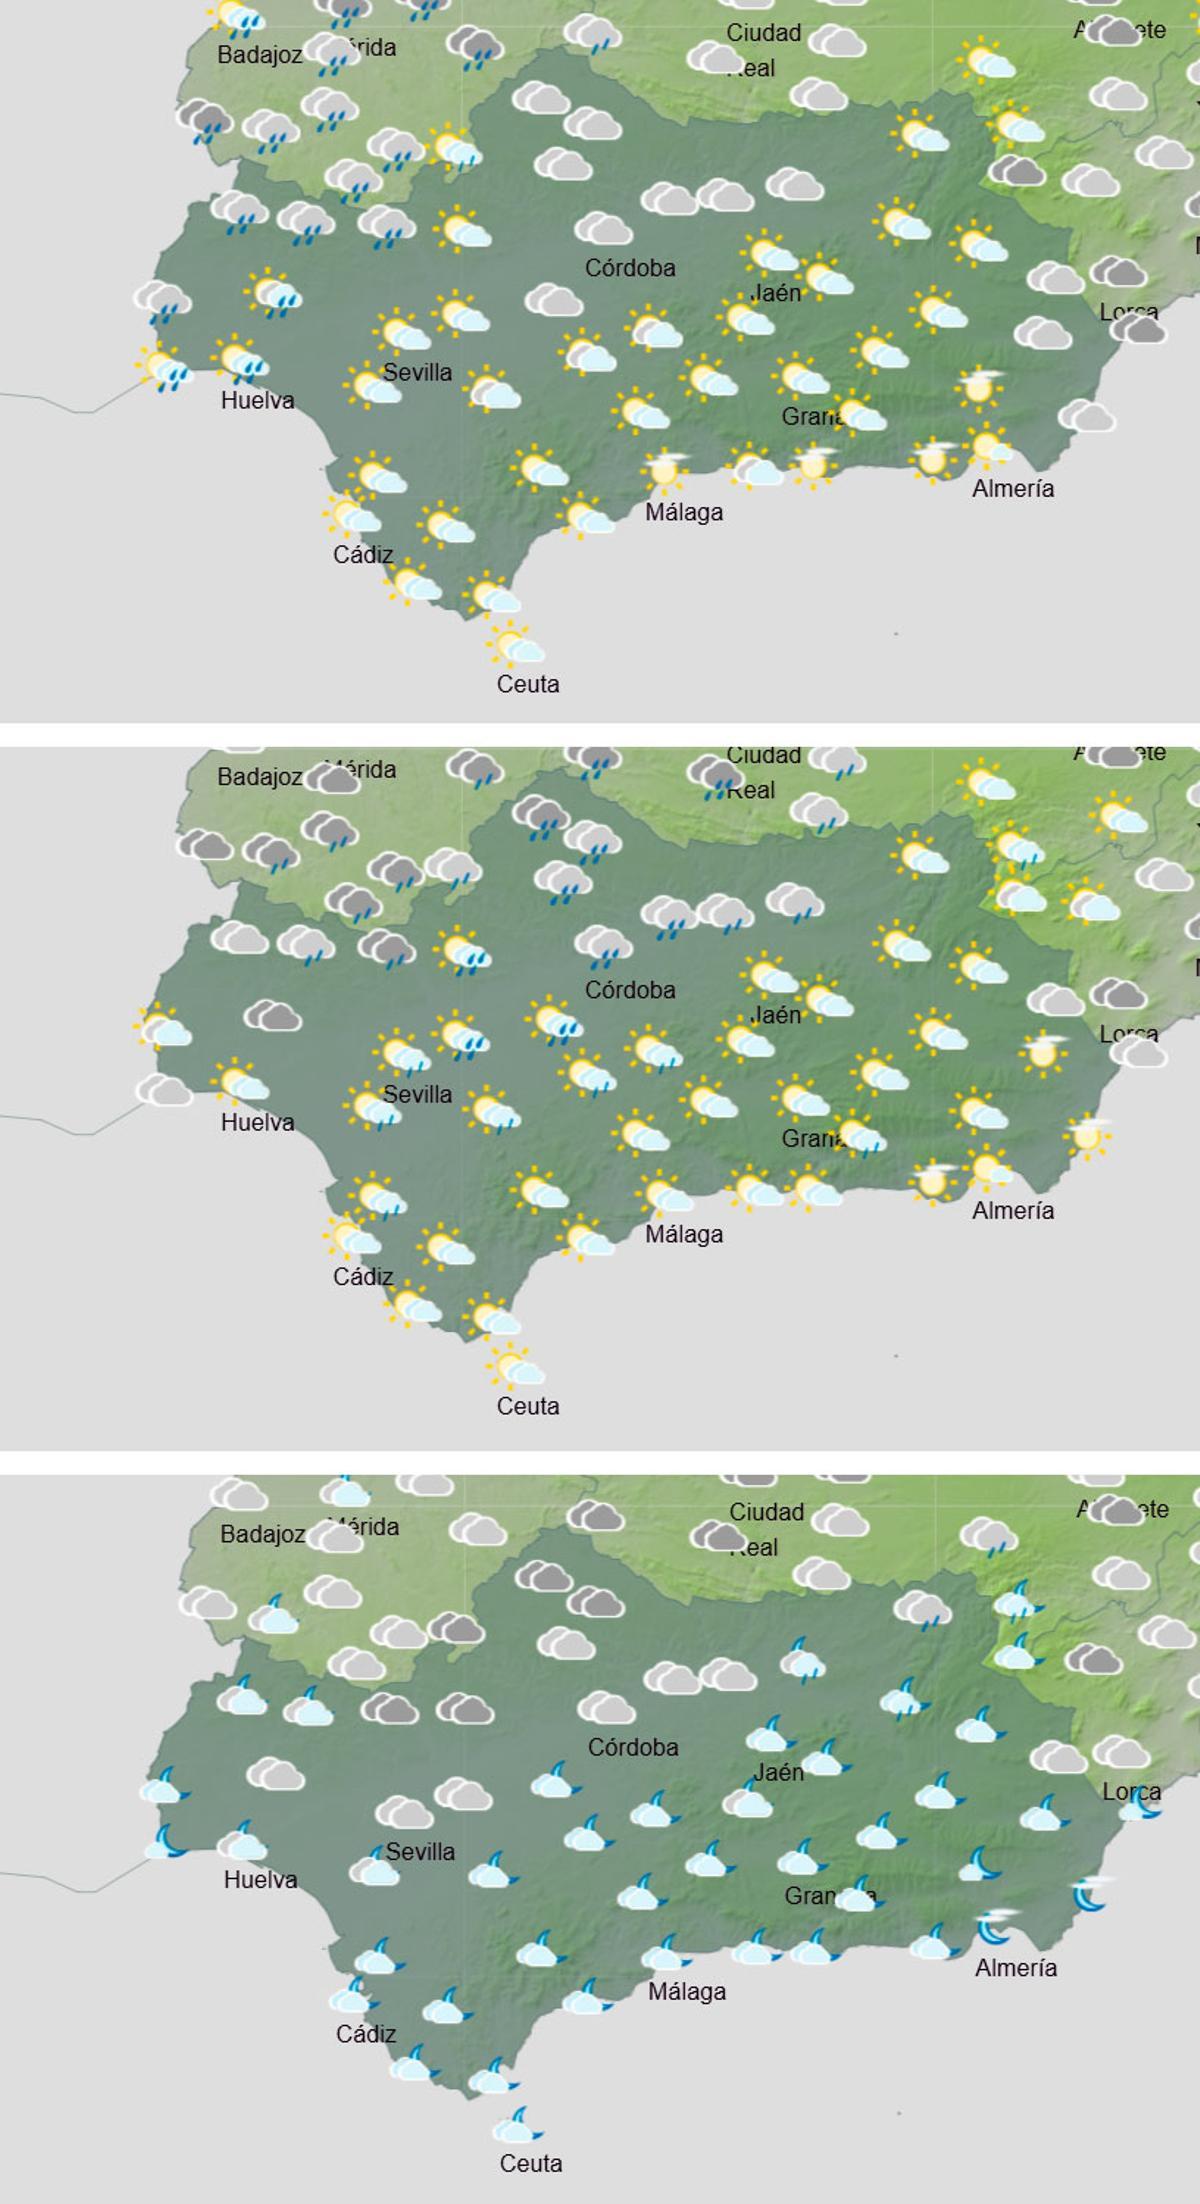
Task: Select the Jaén label in the middle map
Action: pyautogui.click(x=776, y=1015)
